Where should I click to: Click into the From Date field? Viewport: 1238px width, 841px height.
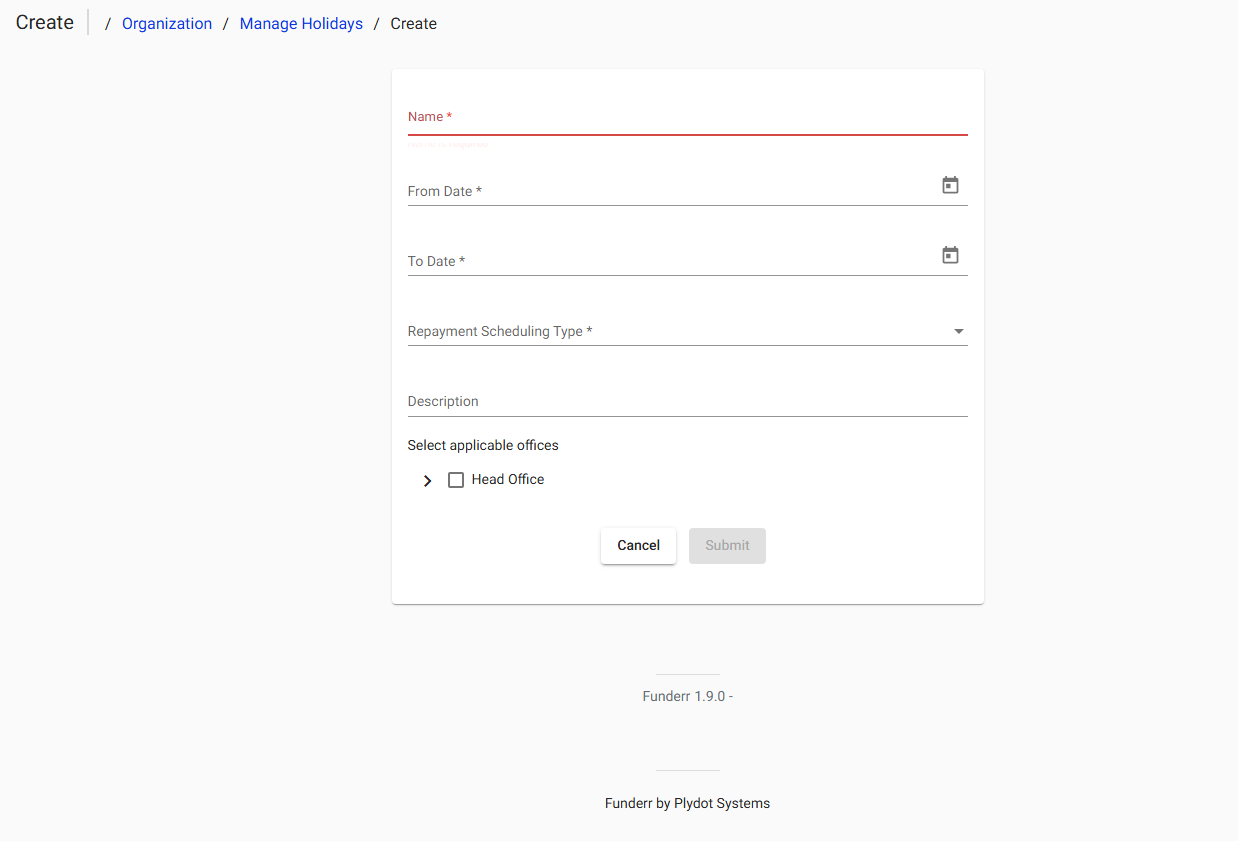[x=670, y=190]
